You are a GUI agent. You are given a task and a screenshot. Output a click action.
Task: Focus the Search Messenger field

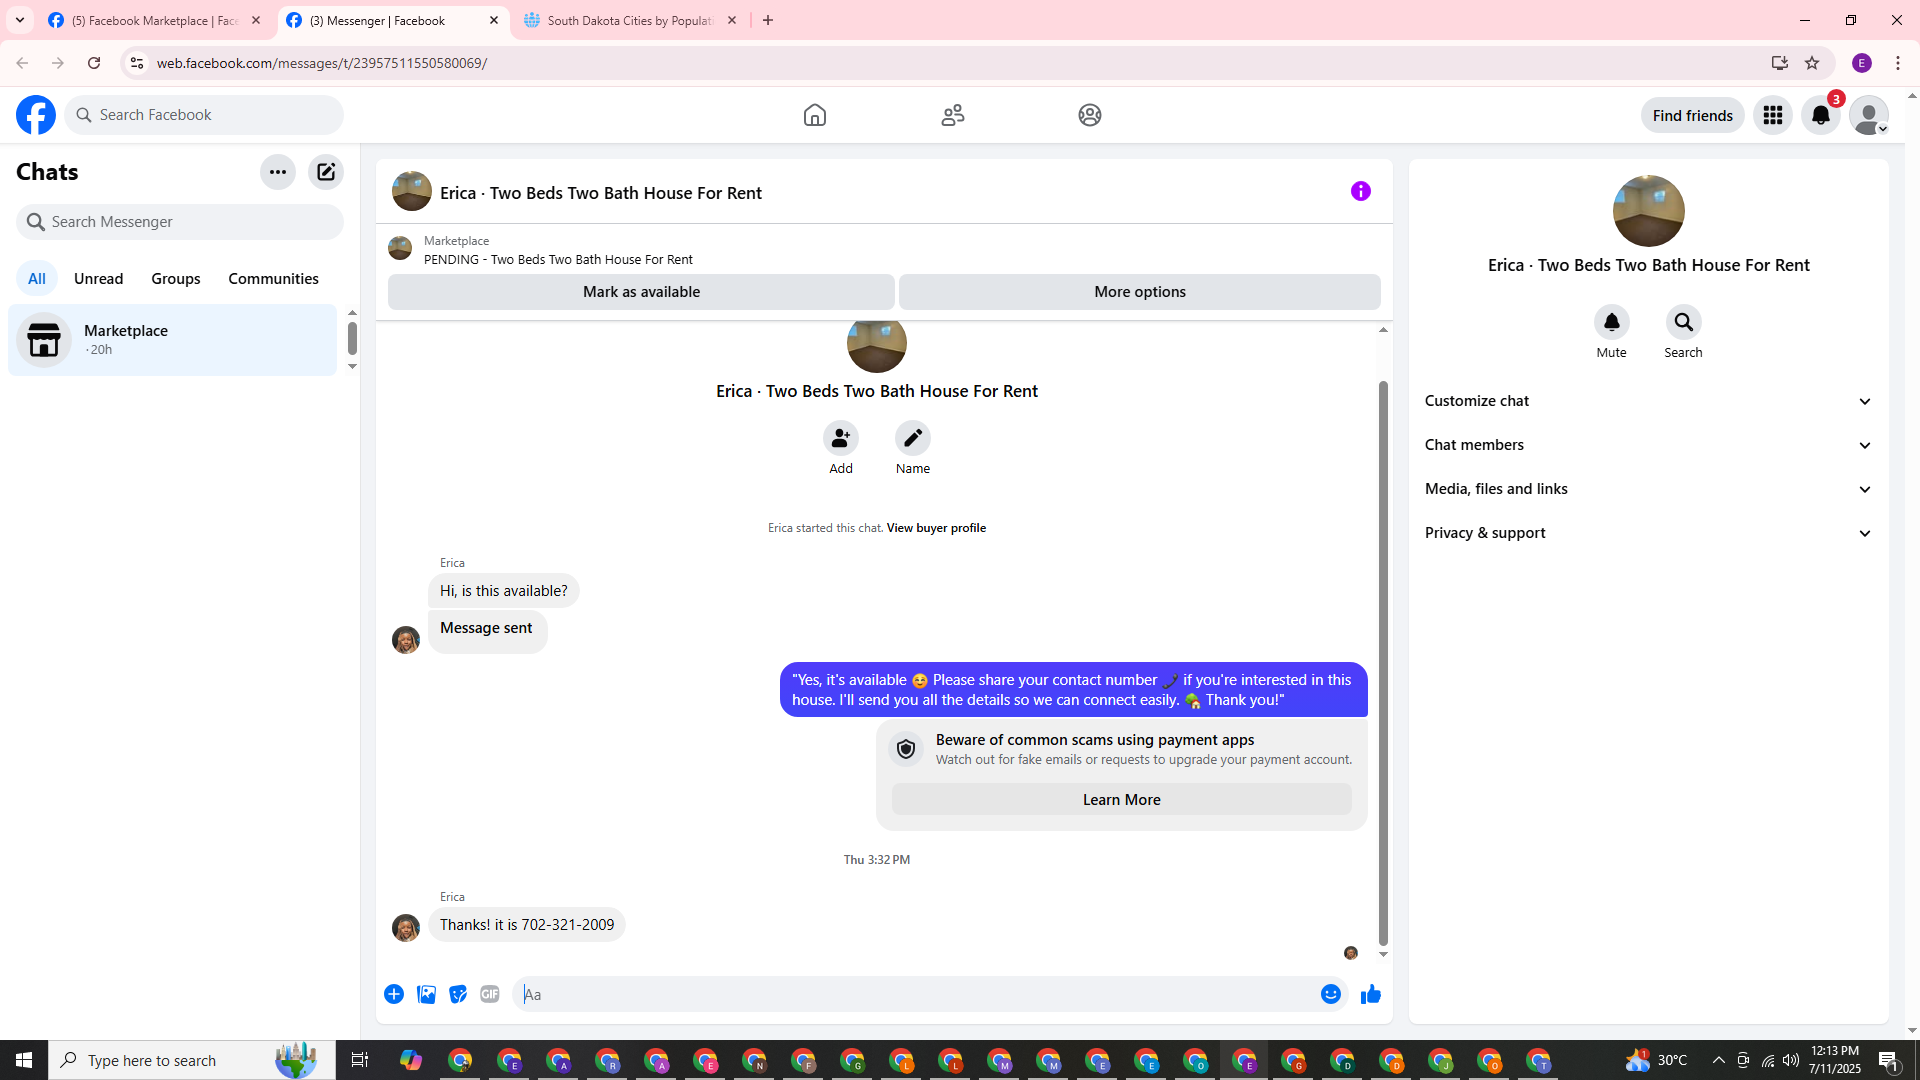[x=180, y=222]
